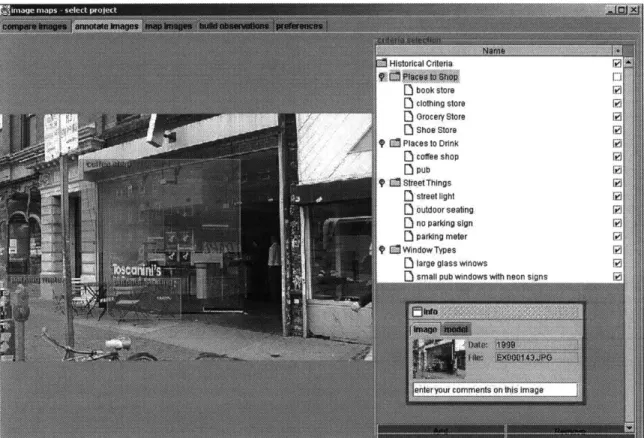Toggle the Places to Drink checkbox
Screen dimensions: 644x438
tap(617, 143)
